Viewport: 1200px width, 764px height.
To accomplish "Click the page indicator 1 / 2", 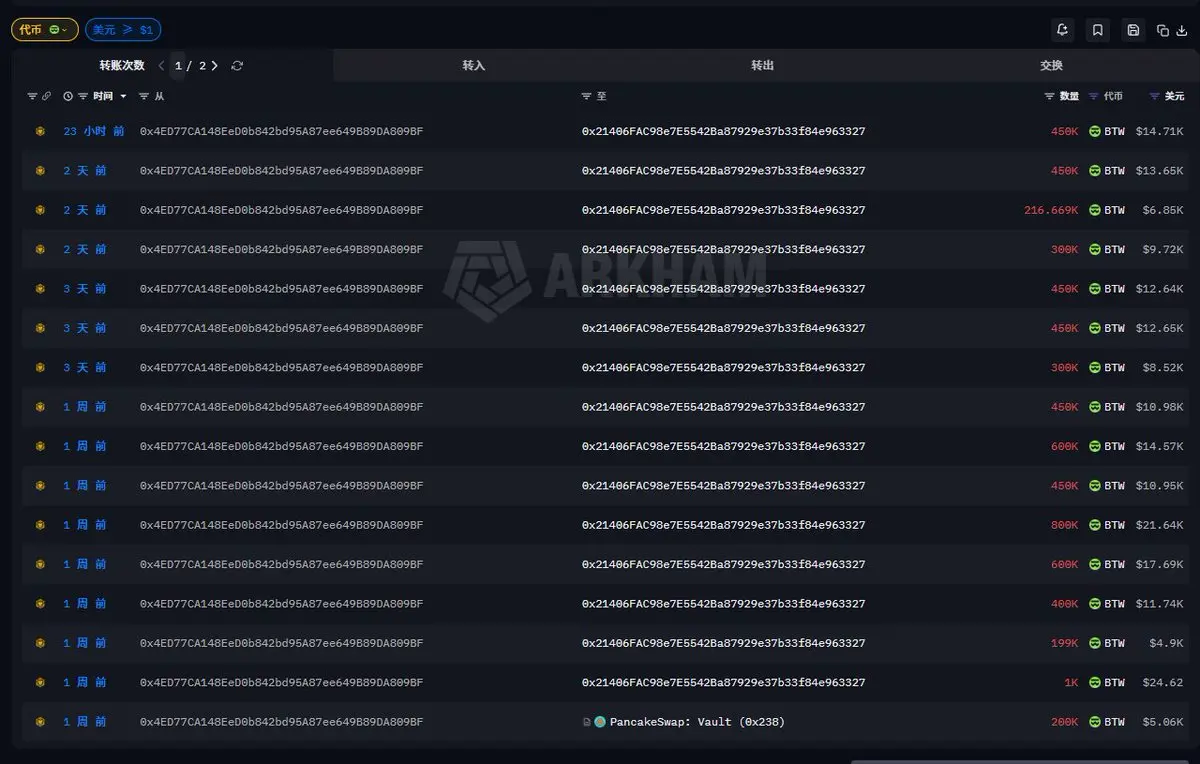I will click(x=190, y=66).
